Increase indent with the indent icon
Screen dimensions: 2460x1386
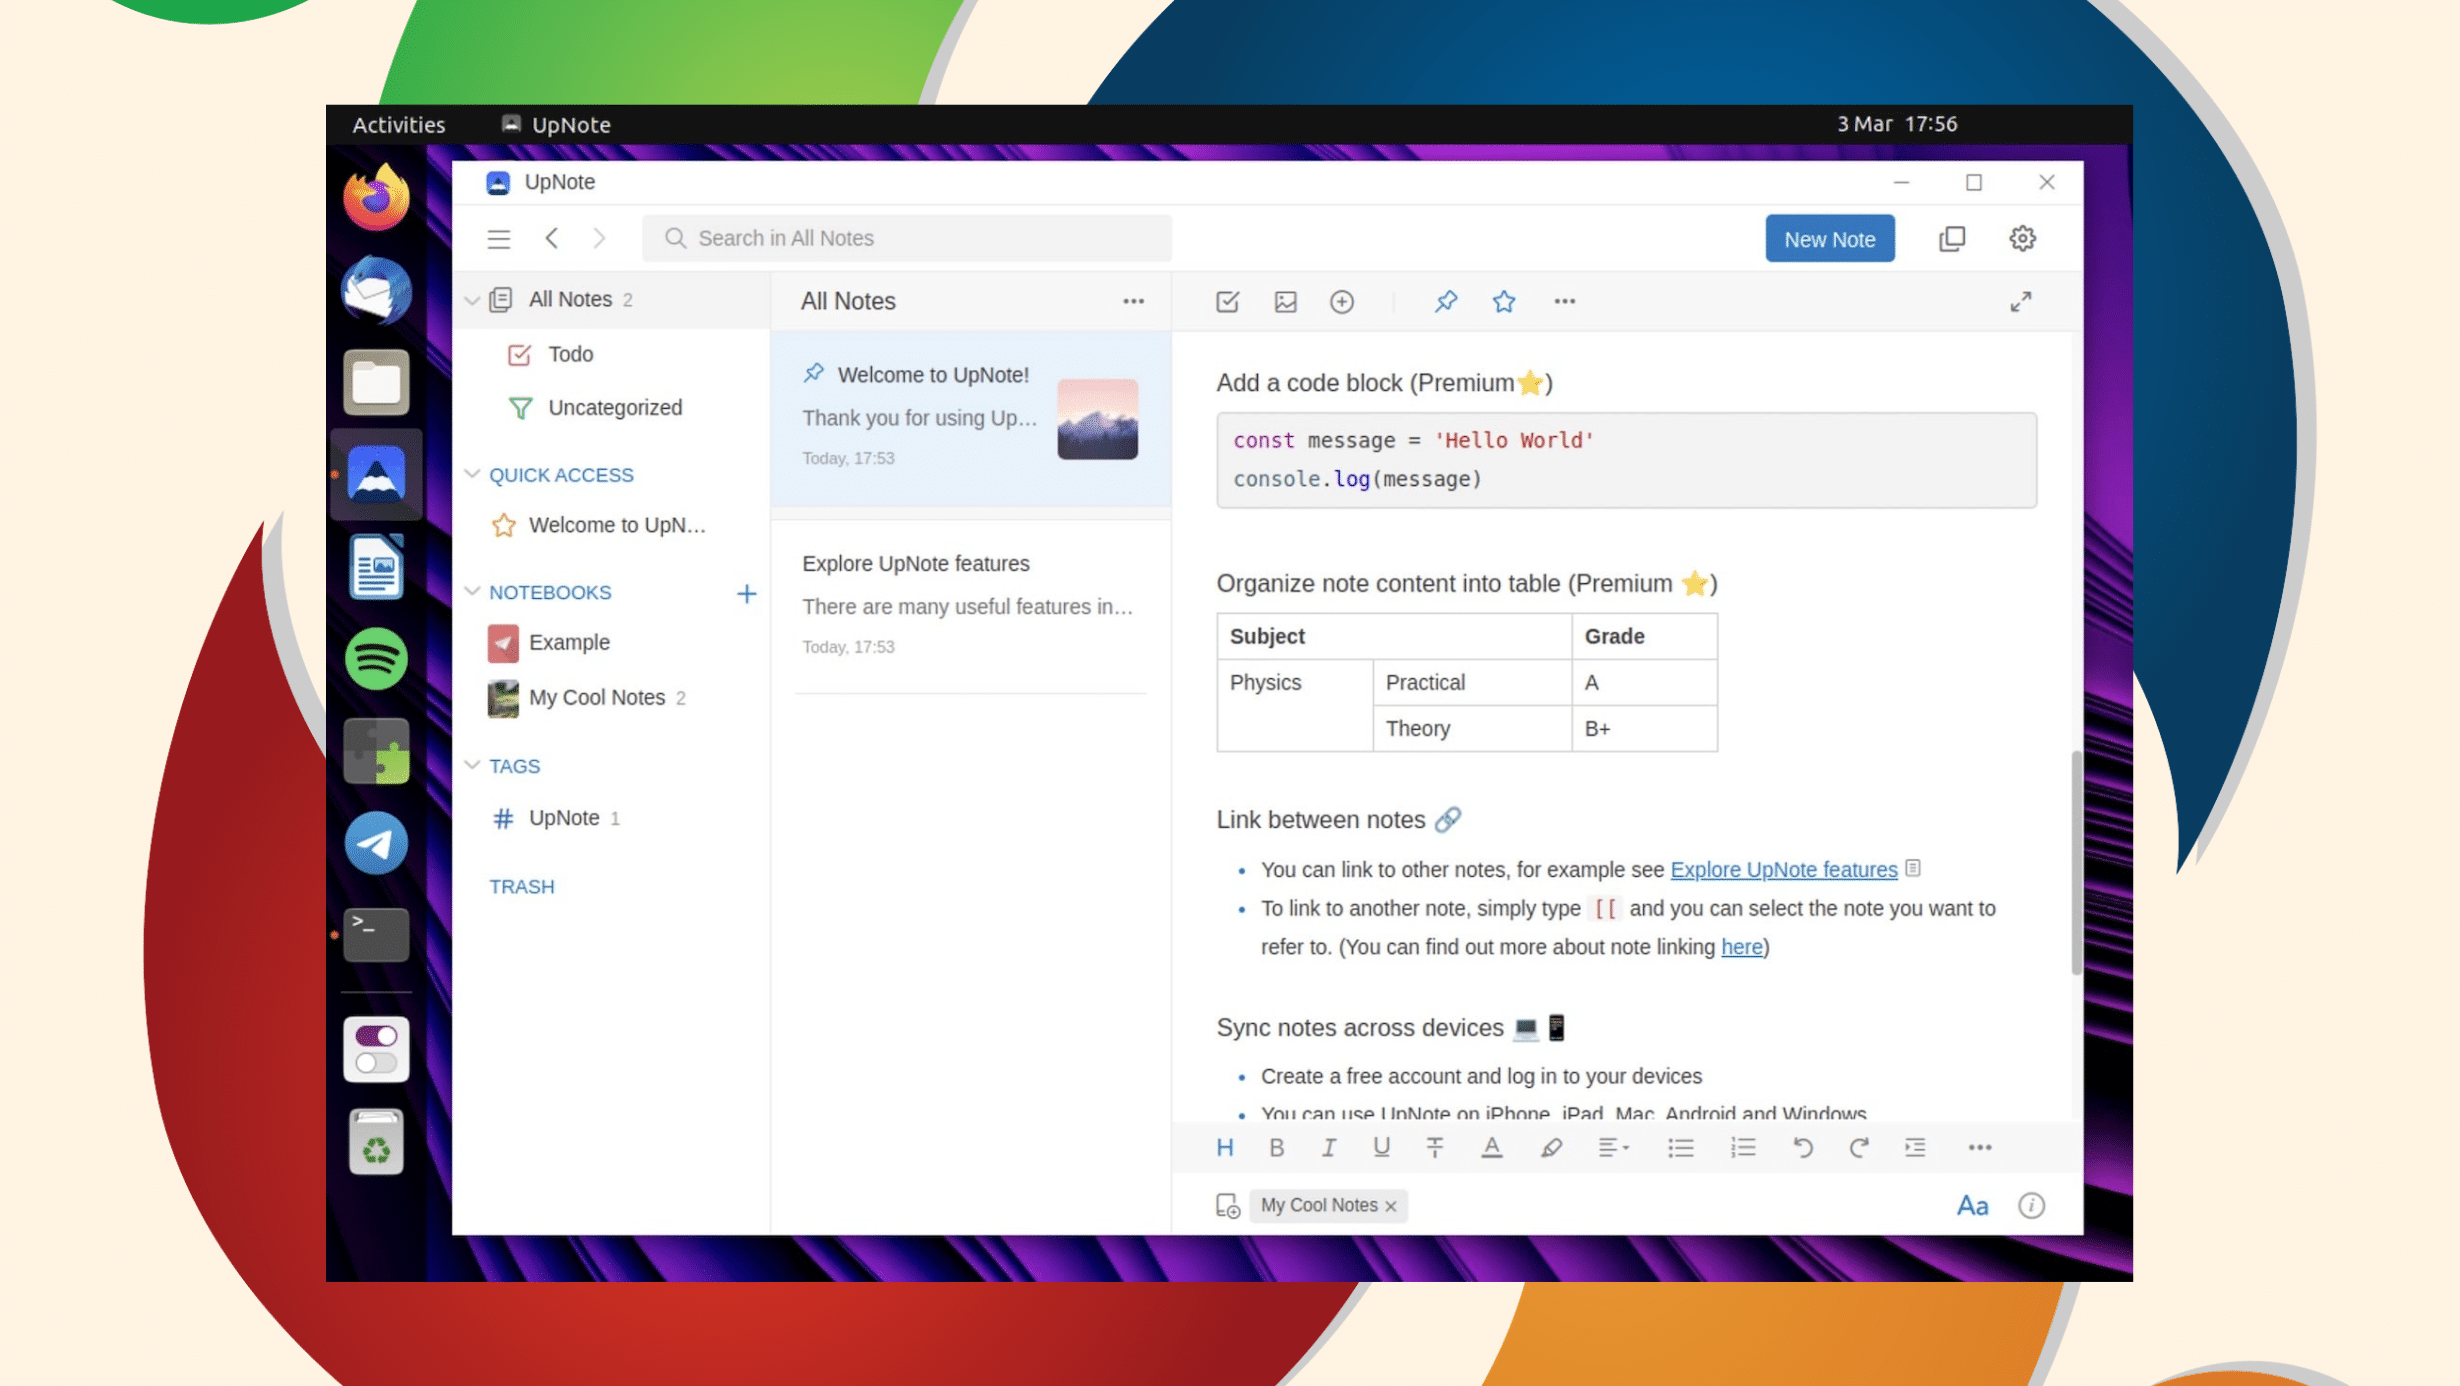[1915, 1147]
